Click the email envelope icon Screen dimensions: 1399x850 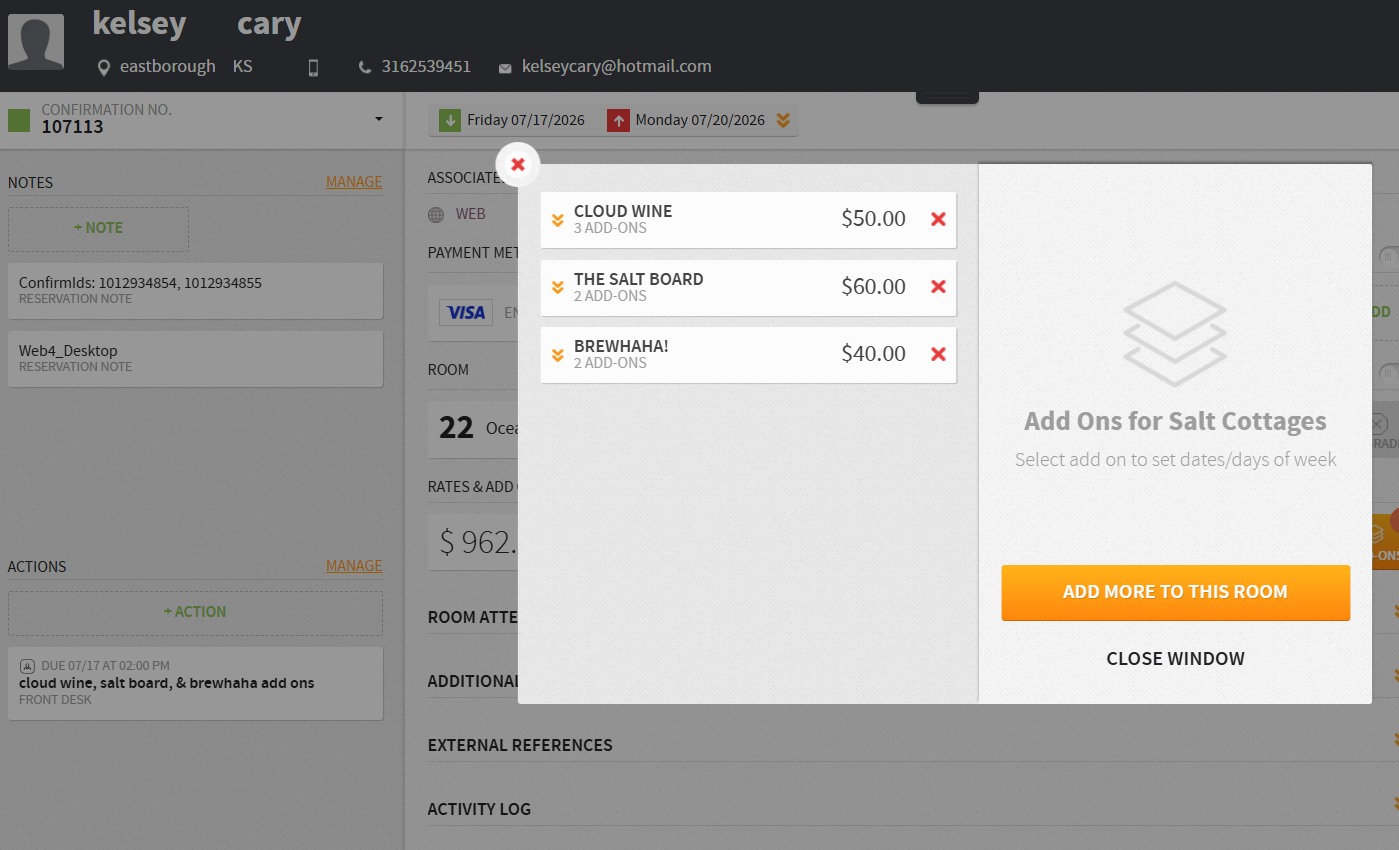[x=505, y=68]
